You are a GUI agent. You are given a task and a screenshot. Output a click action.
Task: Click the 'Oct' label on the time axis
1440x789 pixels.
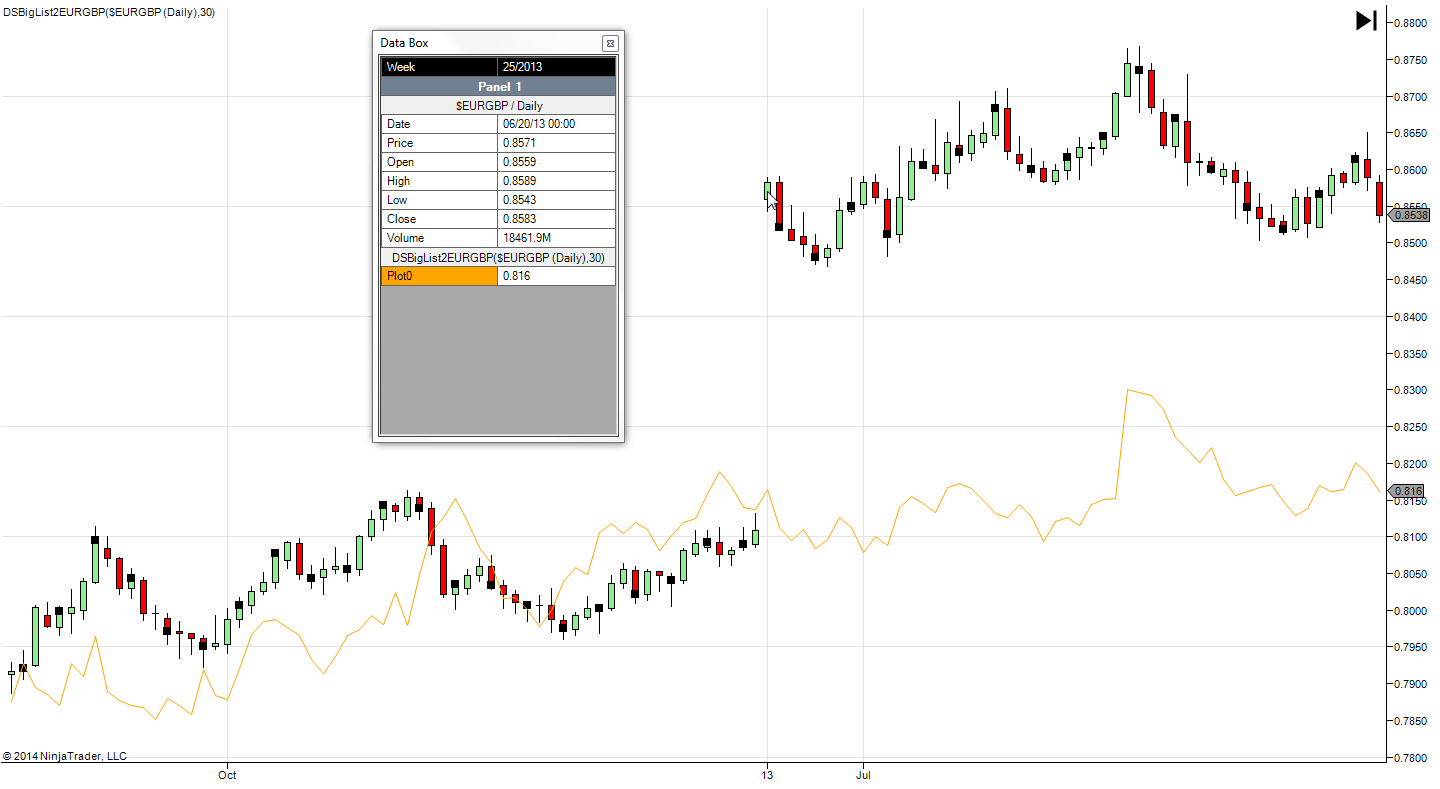coord(227,774)
